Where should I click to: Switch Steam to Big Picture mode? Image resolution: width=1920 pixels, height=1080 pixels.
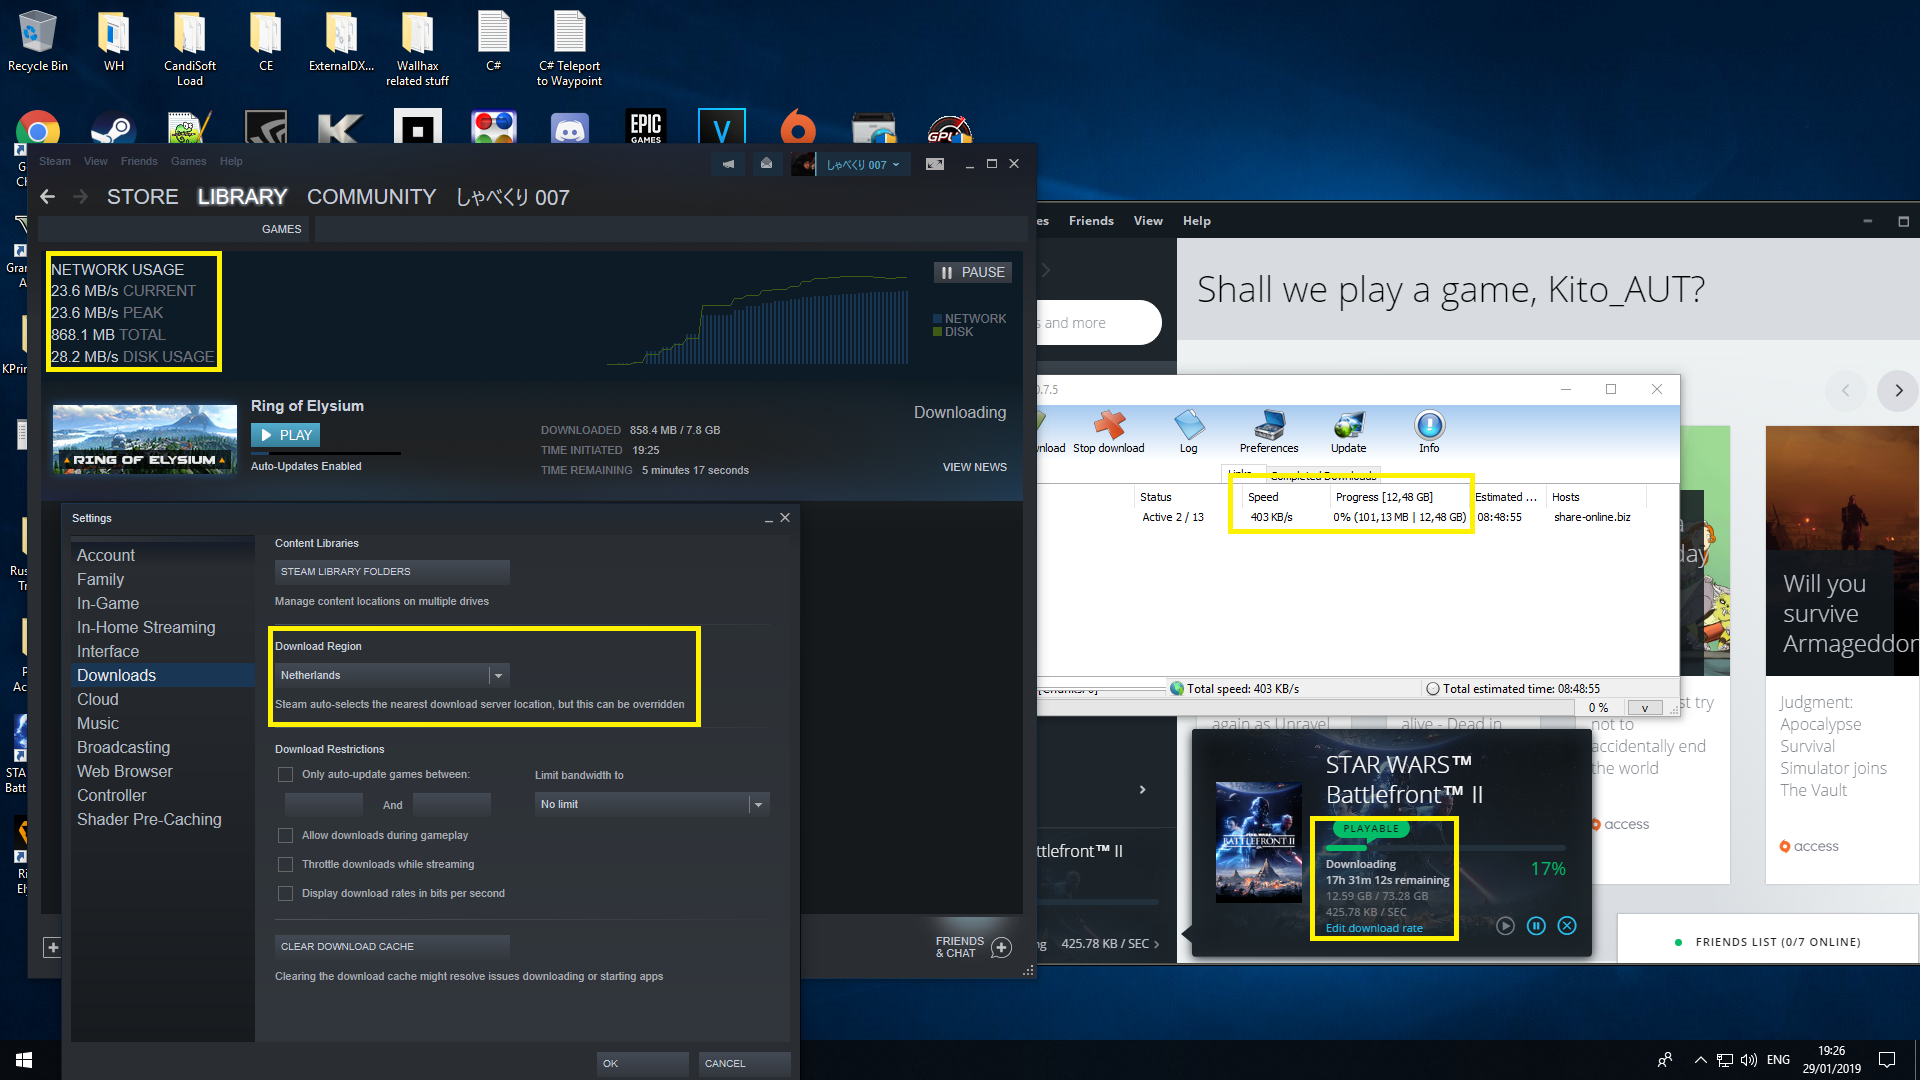coord(935,164)
